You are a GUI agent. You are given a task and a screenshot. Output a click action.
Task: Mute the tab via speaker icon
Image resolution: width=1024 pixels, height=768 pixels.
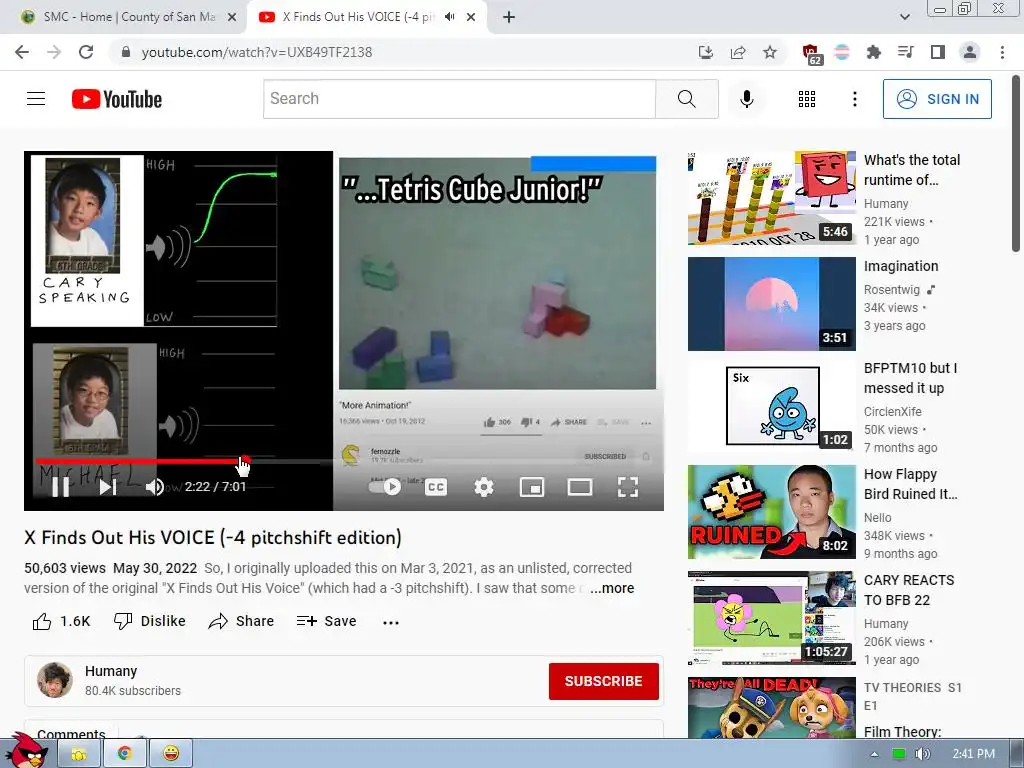coord(449,17)
